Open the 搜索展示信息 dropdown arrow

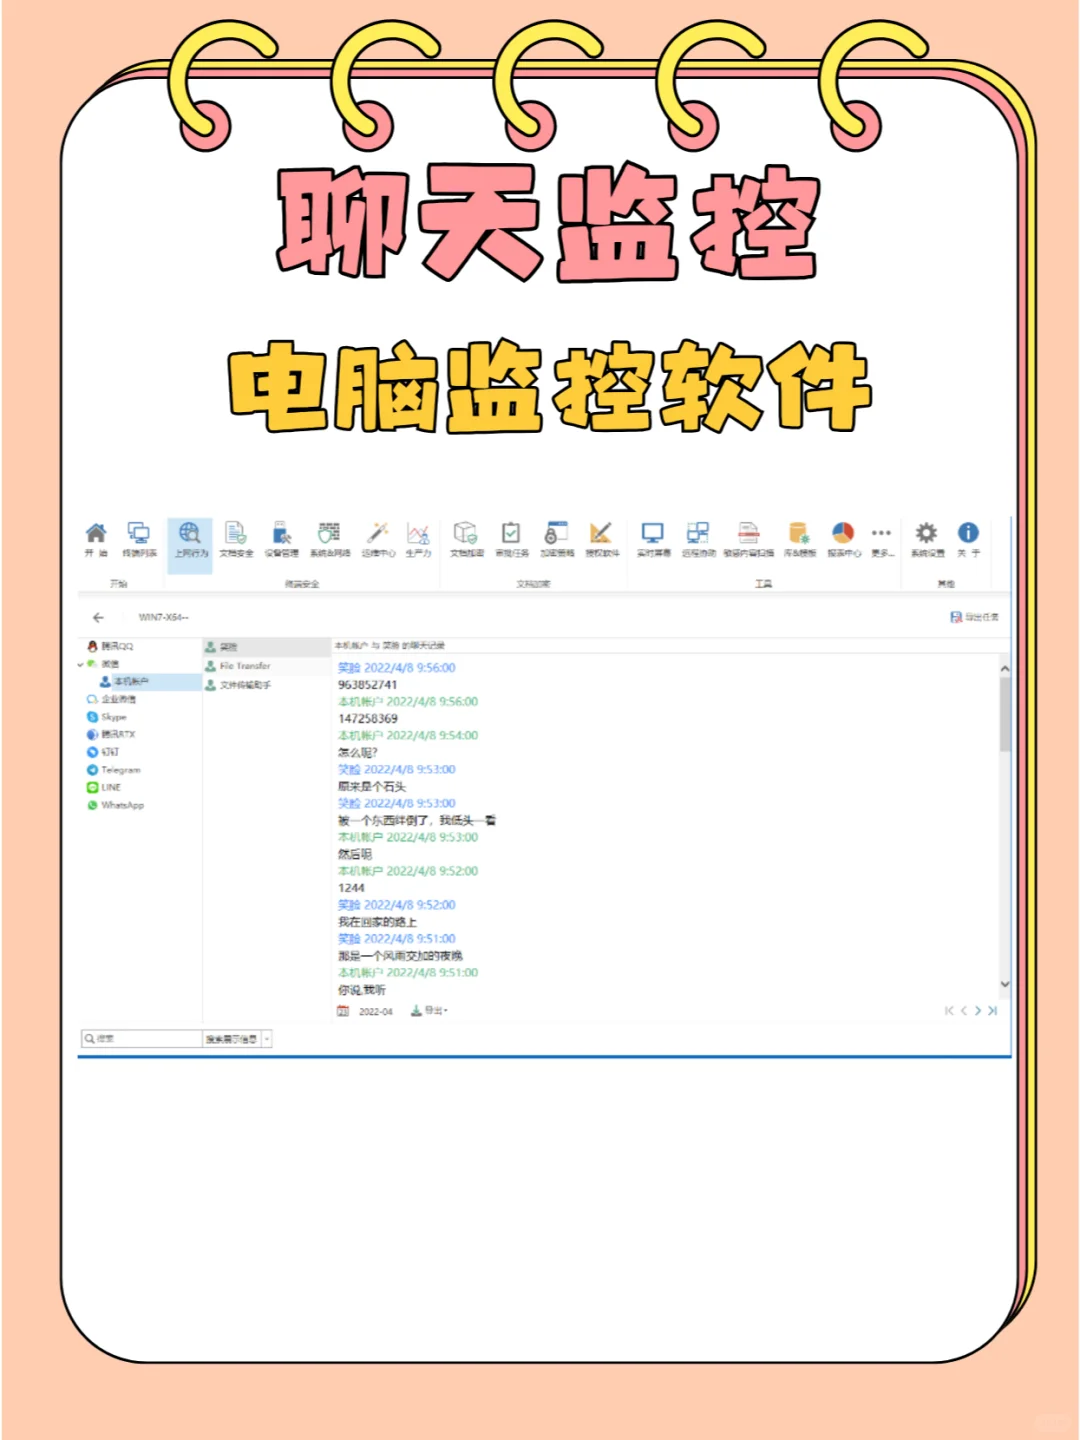point(265,1038)
